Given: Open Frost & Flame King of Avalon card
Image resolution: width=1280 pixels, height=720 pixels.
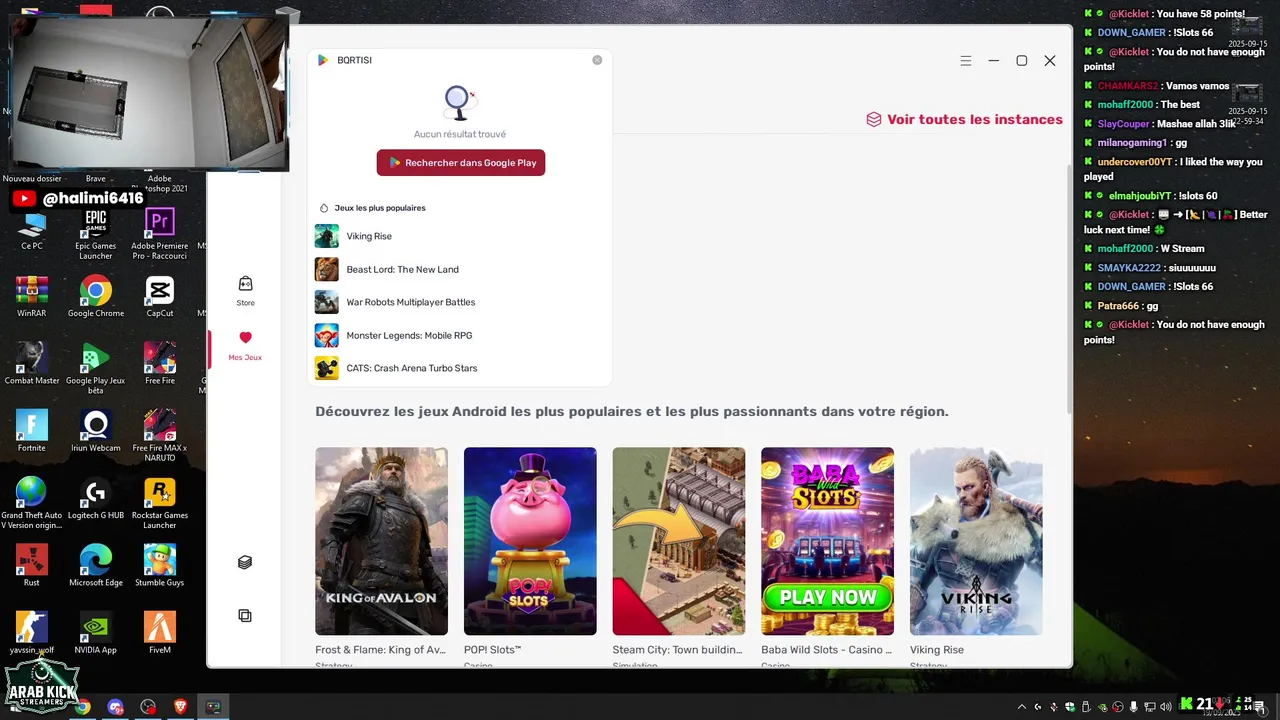Looking at the screenshot, I should pos(381,541).
